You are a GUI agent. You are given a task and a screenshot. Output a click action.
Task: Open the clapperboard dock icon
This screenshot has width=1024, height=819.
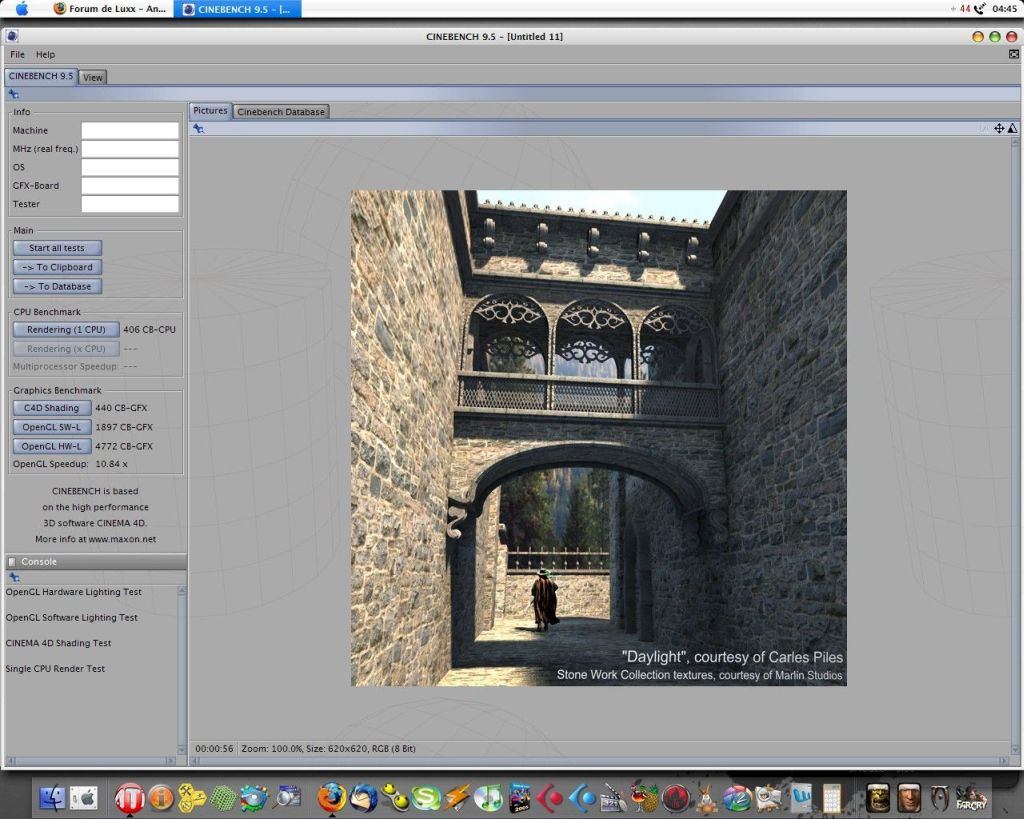pyautogui.click(x=613, y=797)
